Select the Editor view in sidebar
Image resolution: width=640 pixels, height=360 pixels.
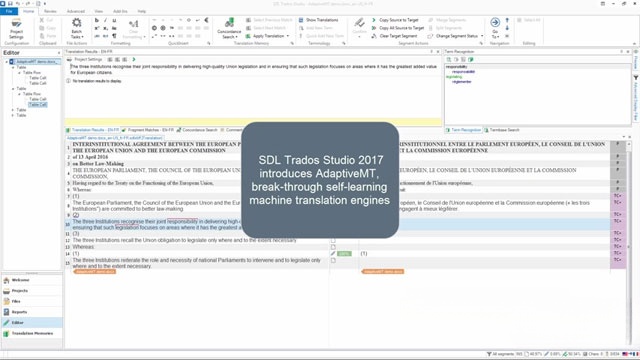click(x=32, y=322)
